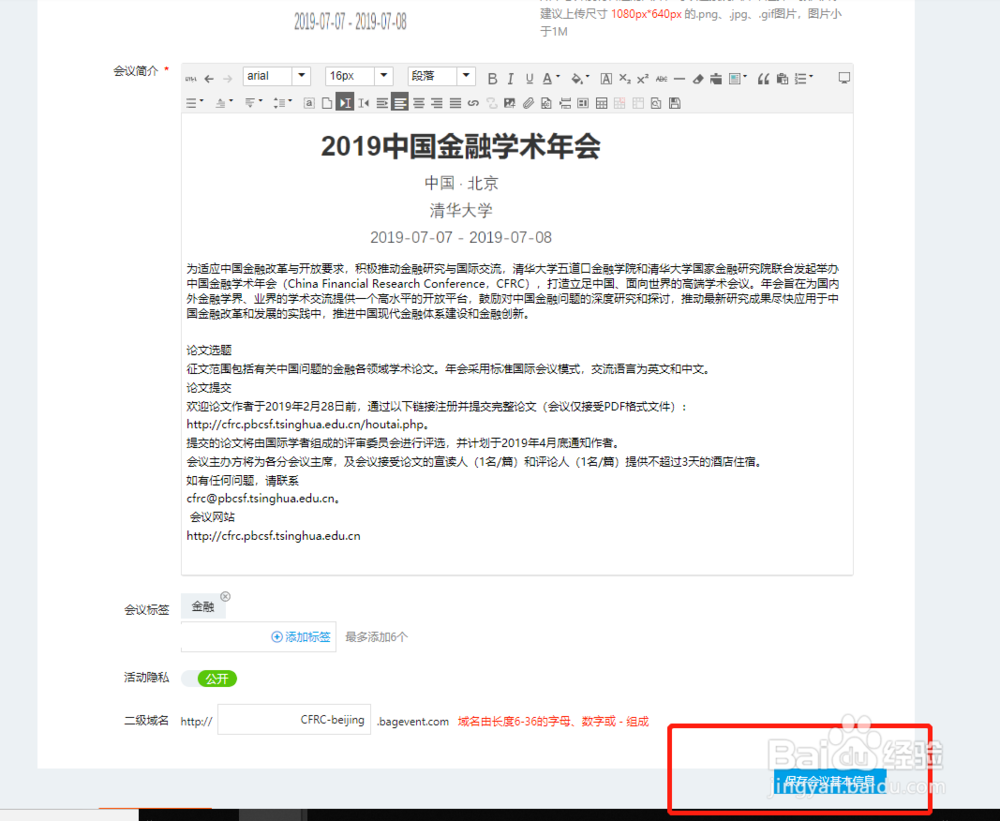The width and height of the screenshot is (1000, 821).
Task: Click the 2019中国金融学术年会 heading in the editor
Action: pyautogui.click(x=460, y=146)
